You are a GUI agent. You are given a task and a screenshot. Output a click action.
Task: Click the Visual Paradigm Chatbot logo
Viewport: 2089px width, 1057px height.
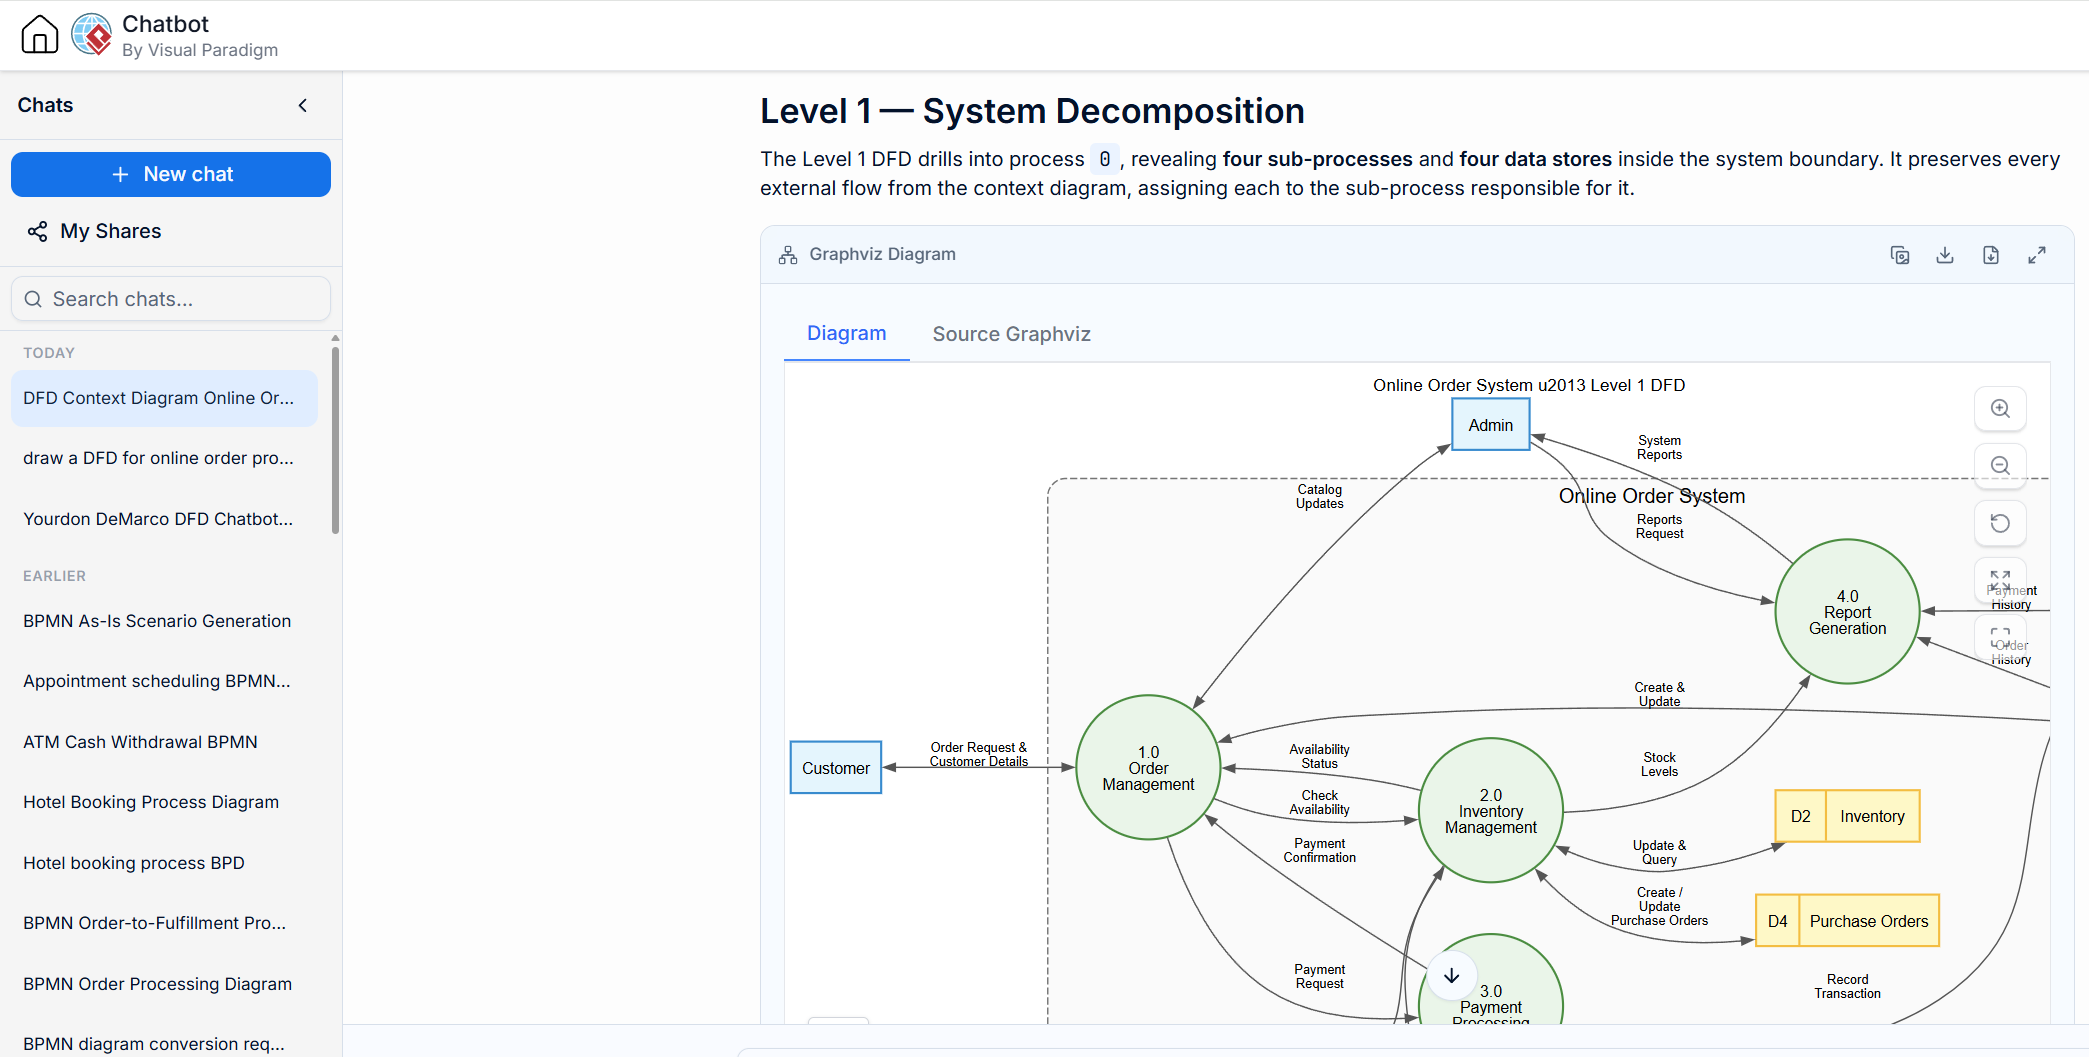pos(92,34)
